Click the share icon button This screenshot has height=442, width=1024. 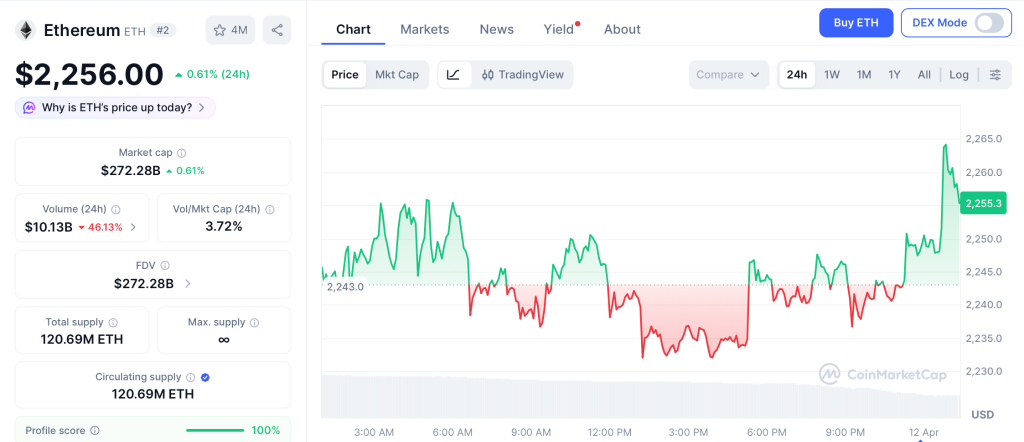[277, 30]
